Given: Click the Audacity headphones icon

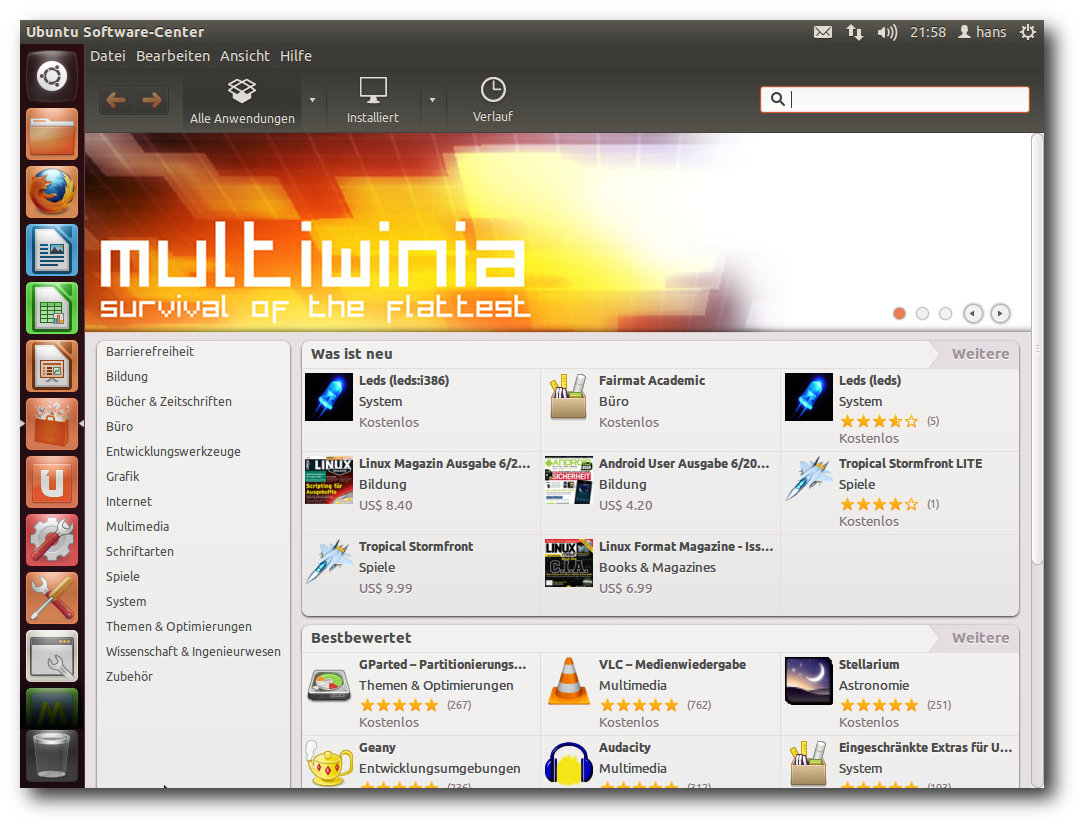Looking at the screenshot, I should pos(569,763).
